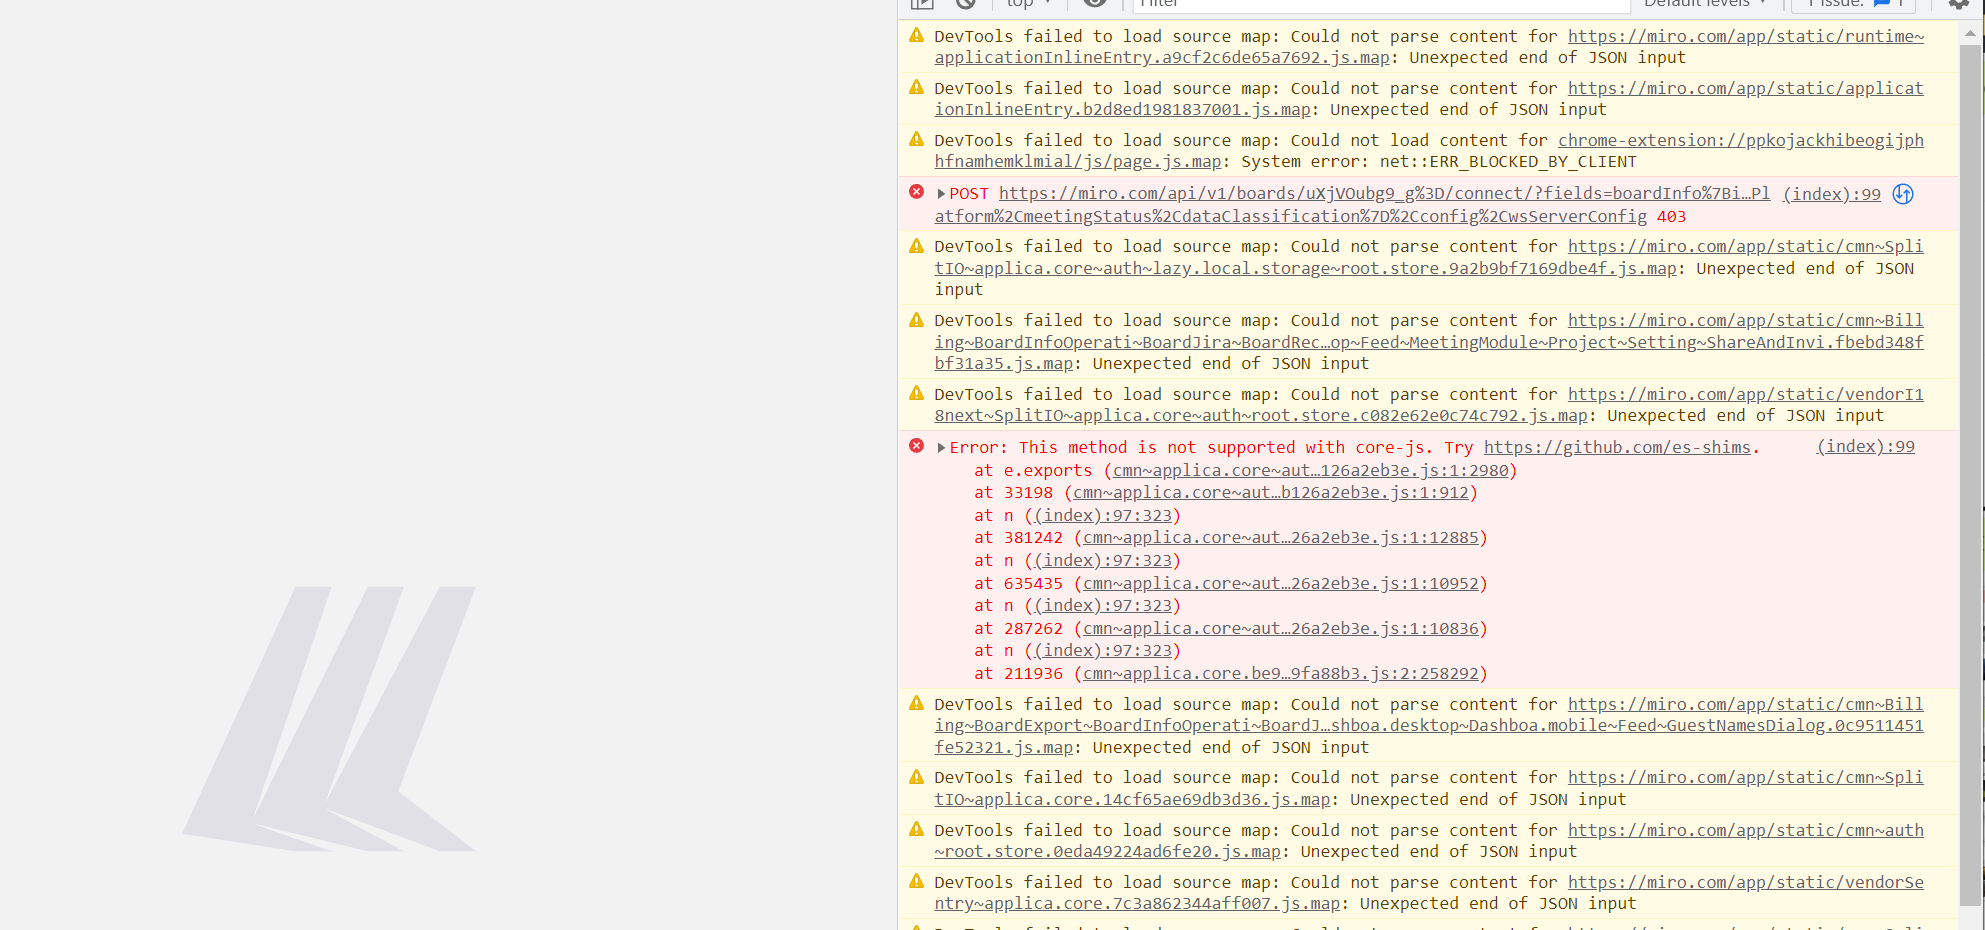This screenshot has width=1985, height=930.
Task: Click the red error icon on core-js Error row
Action: coord(916,446)
